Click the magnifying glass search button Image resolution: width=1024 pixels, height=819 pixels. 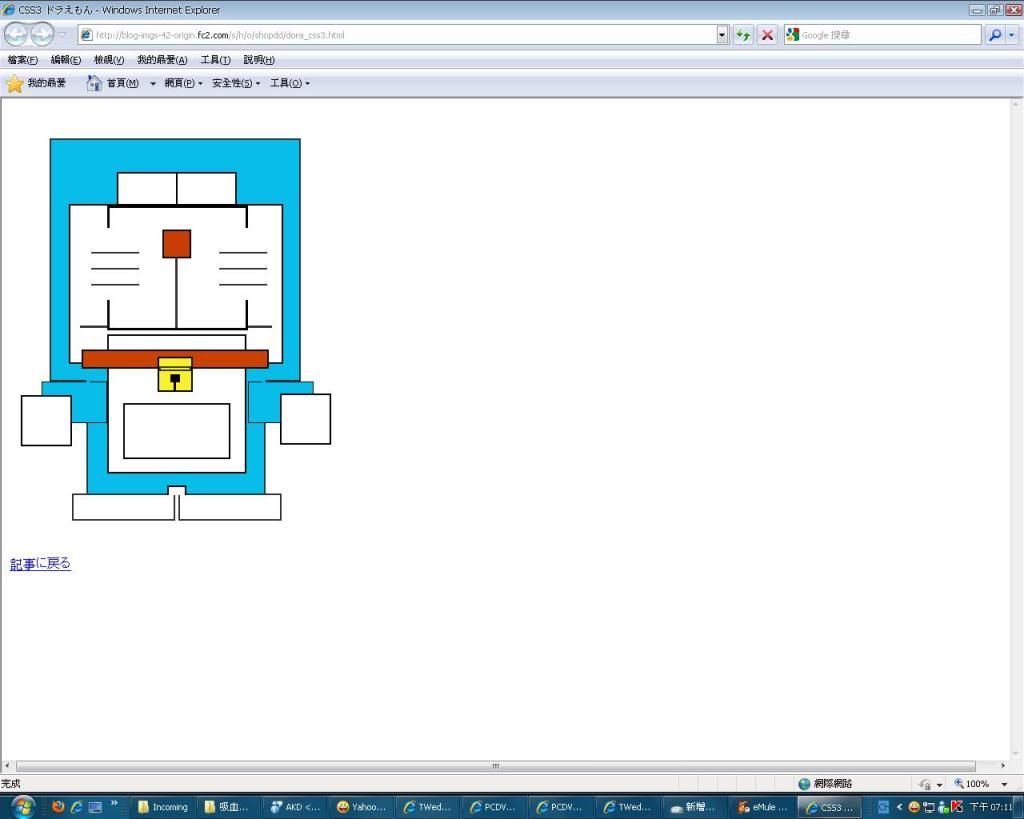(x=995, y=35)
